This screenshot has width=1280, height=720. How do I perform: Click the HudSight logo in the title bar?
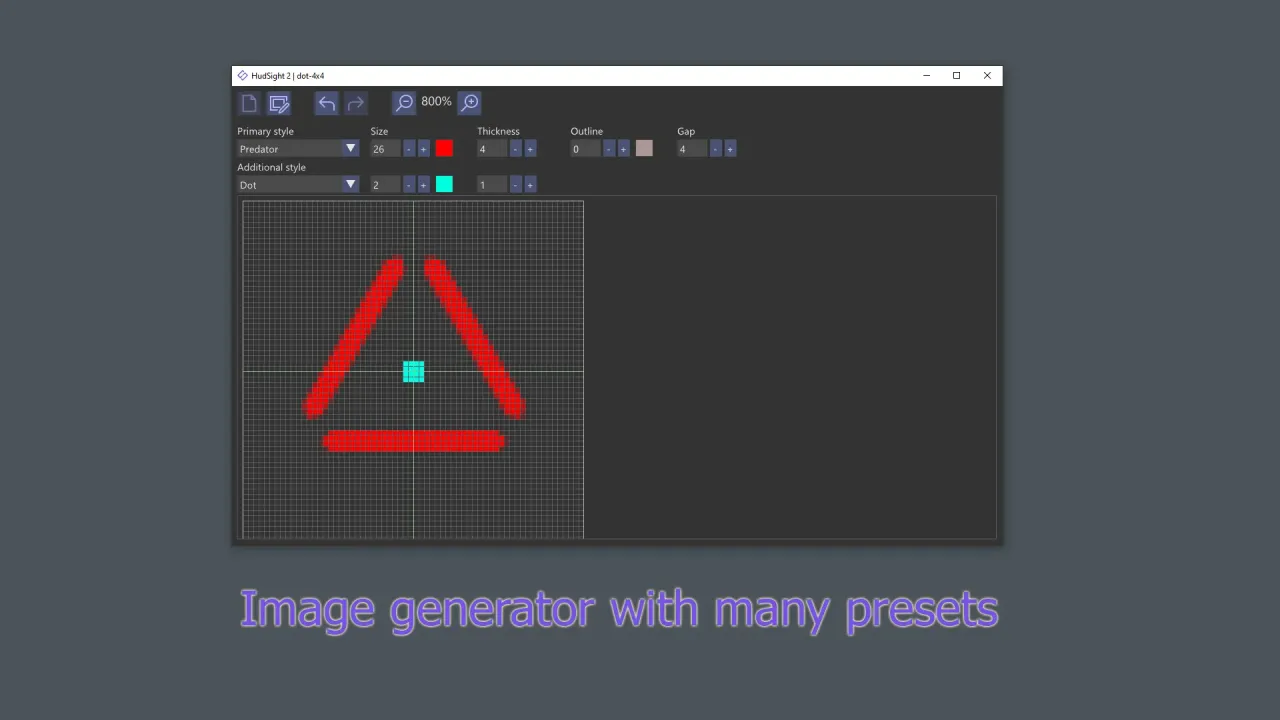tap(242, 75)
